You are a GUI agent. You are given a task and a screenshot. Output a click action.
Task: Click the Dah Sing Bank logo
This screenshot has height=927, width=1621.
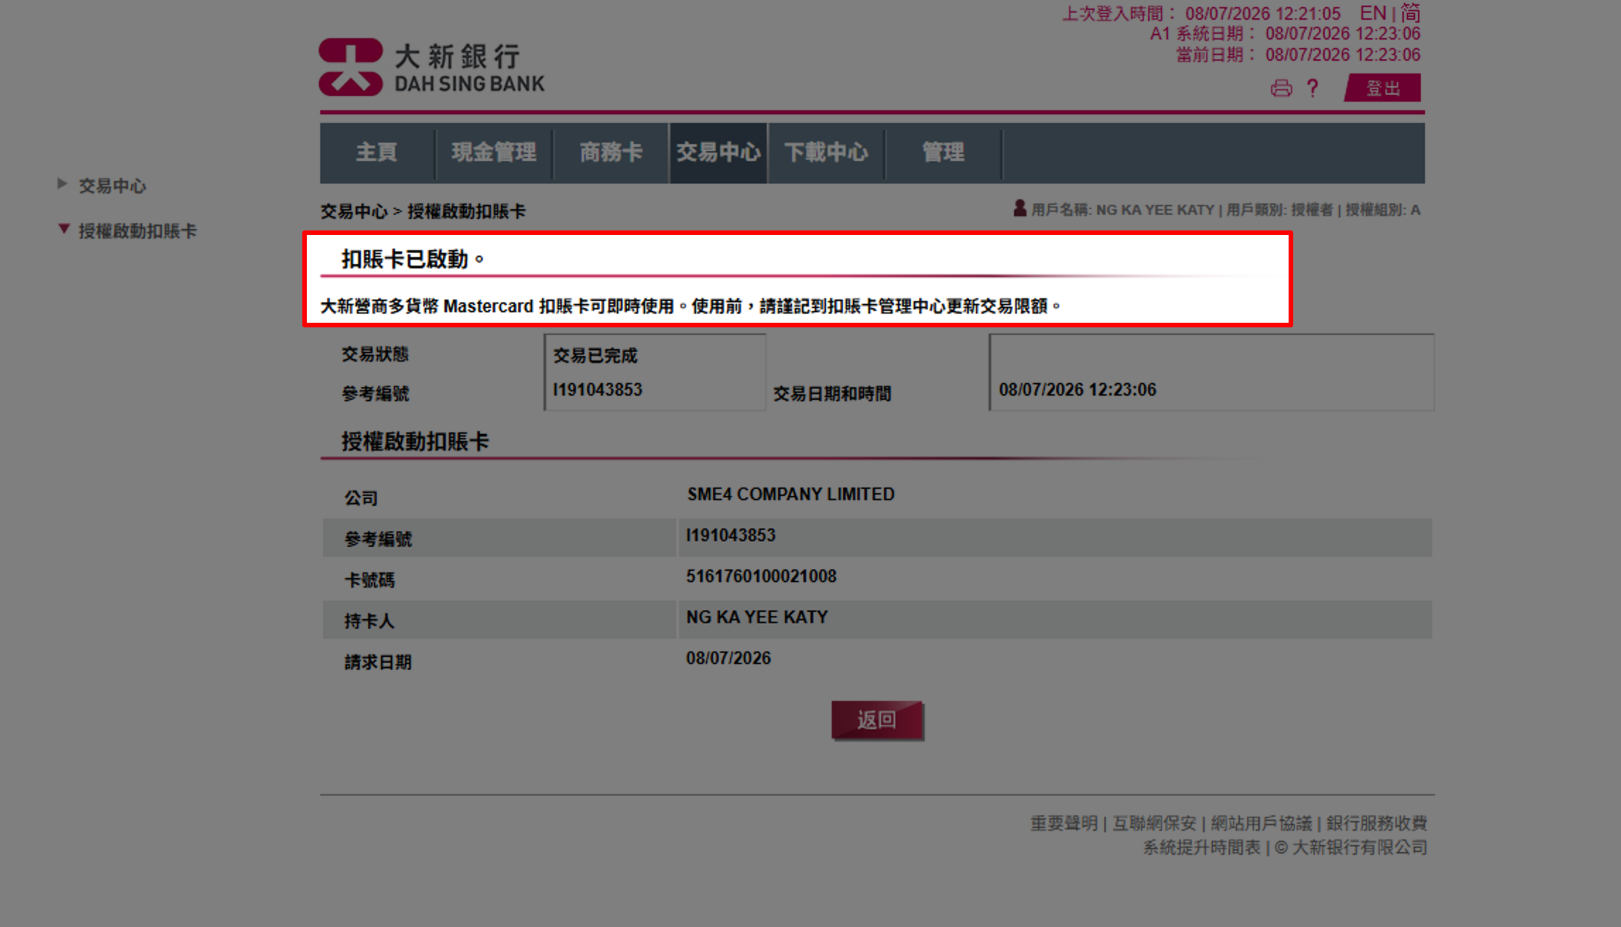pos(432,67)
